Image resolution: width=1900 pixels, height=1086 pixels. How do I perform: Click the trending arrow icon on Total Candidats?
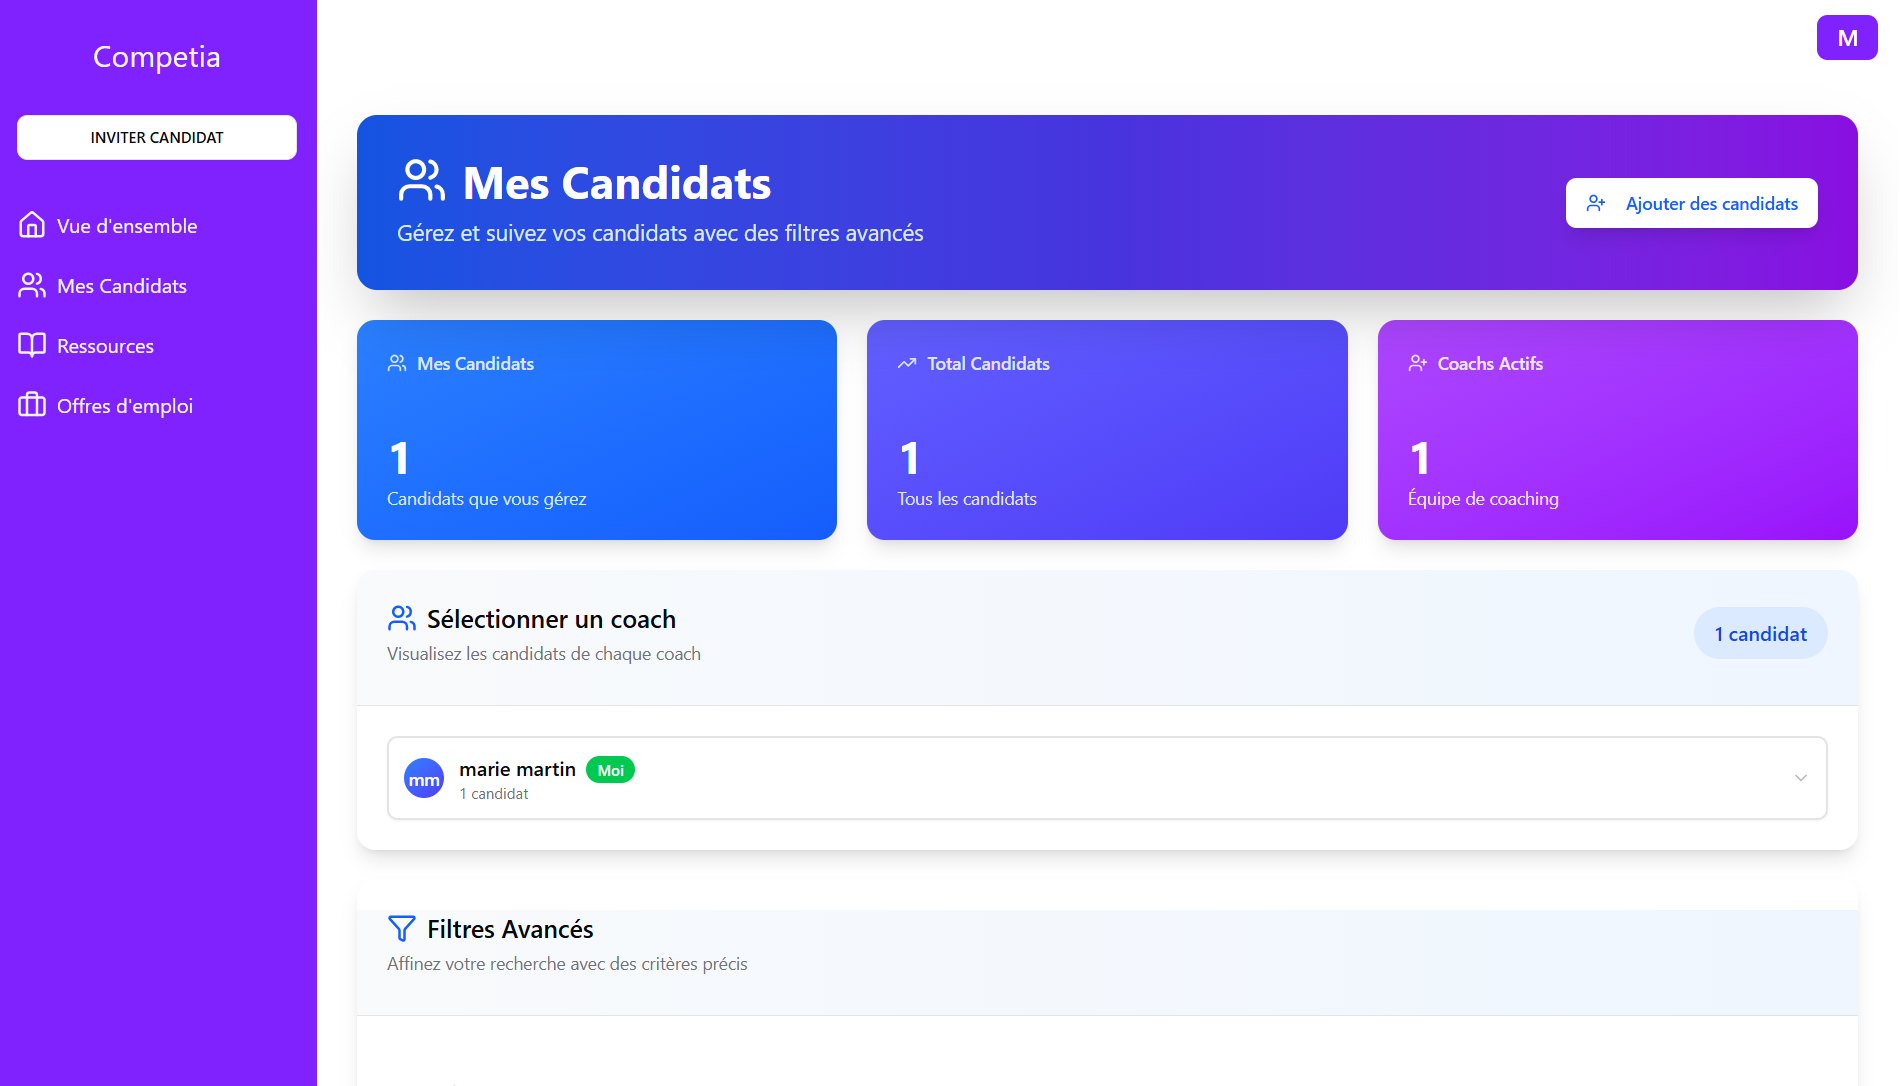point(907,364)
